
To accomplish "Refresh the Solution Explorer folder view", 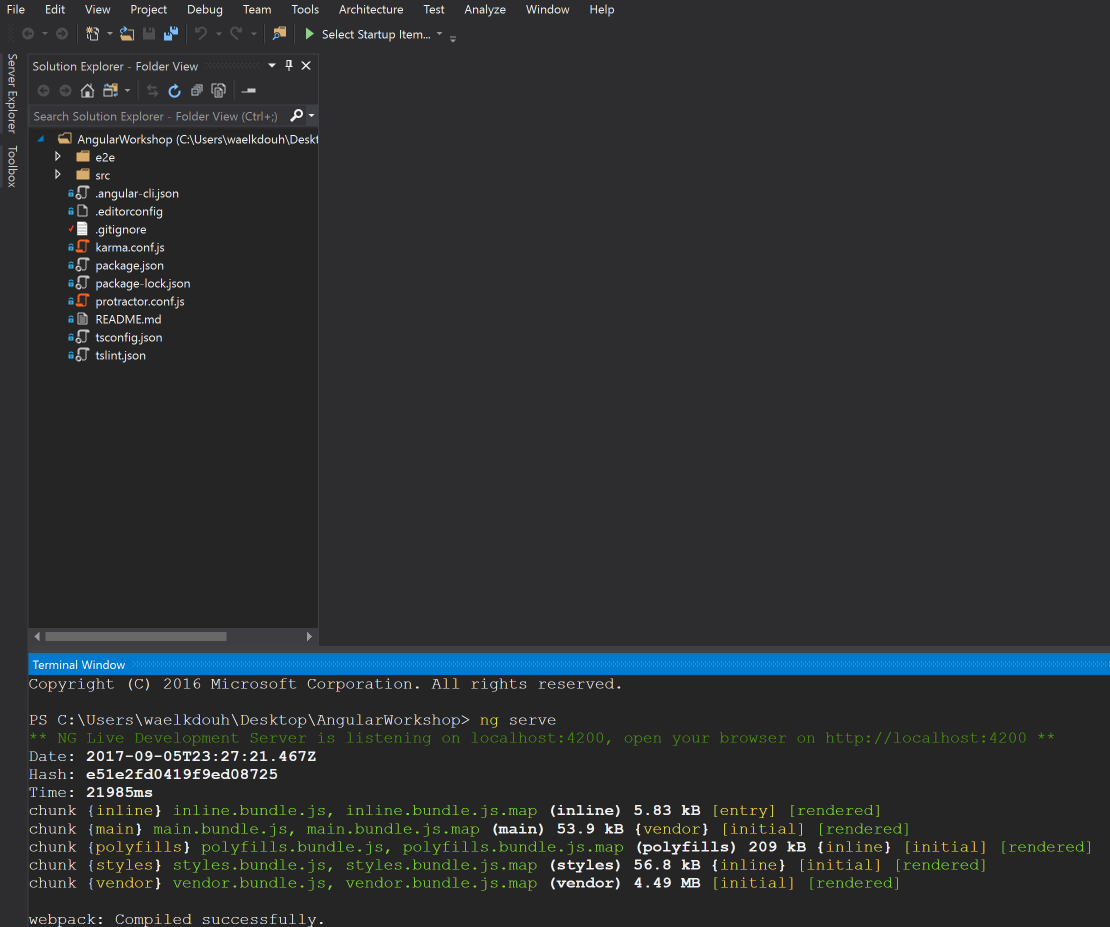I will click(x=174, y=91).
